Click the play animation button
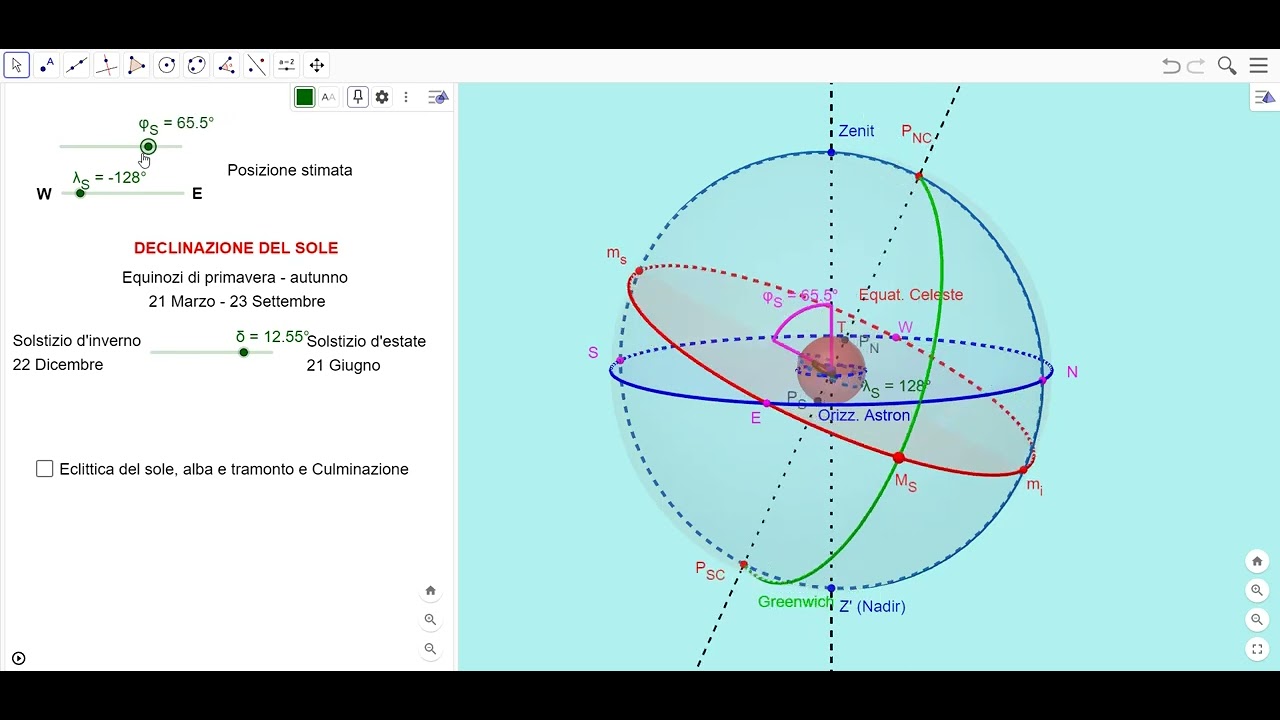Screen dimensions: 1280x720 point(18,658)
